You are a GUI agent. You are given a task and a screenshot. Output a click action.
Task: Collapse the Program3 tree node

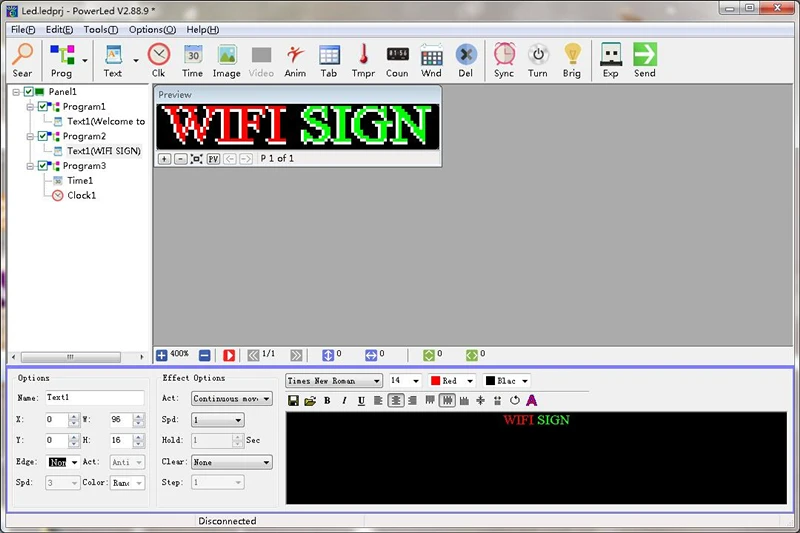pyautogui.click(x=31, y=166)
